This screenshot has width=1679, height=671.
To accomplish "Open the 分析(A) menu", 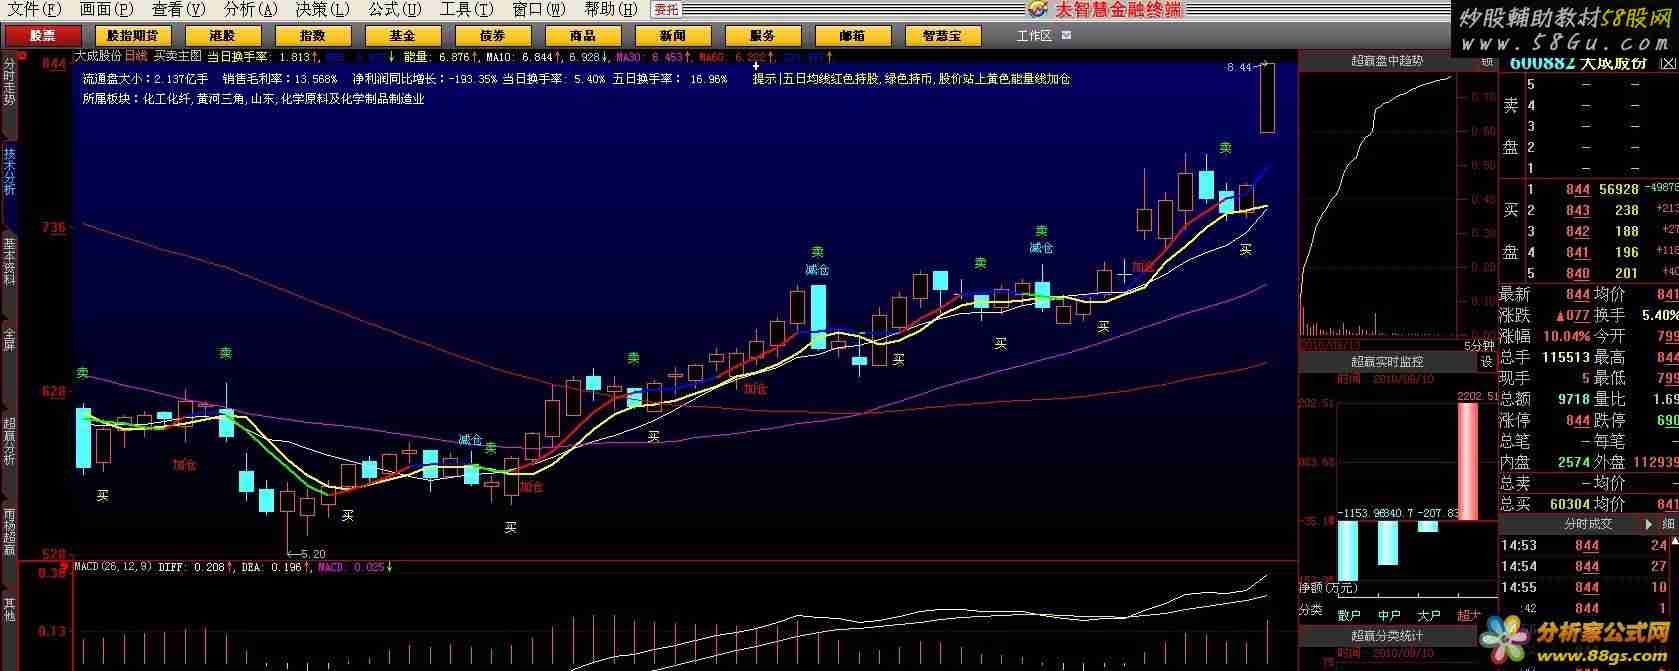I will click(251, 9).
